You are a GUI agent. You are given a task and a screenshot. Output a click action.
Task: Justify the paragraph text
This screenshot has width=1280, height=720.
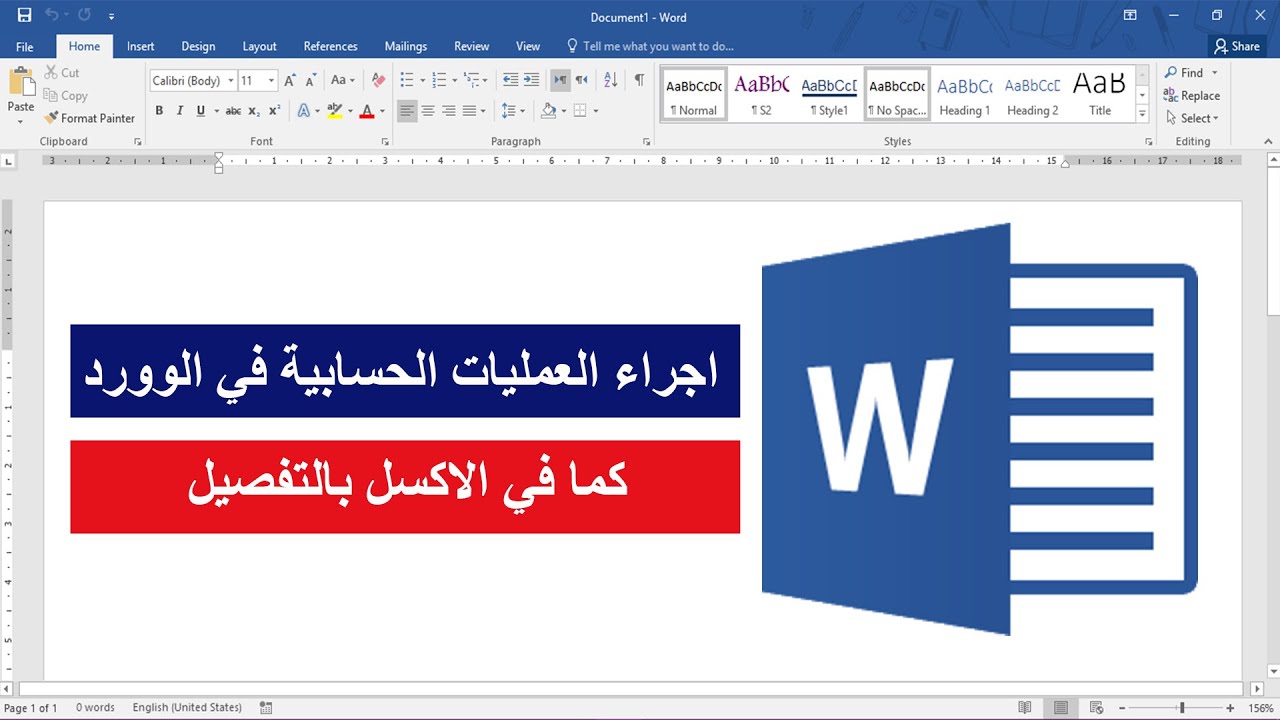pyautogui.click(x=470, y=111)
